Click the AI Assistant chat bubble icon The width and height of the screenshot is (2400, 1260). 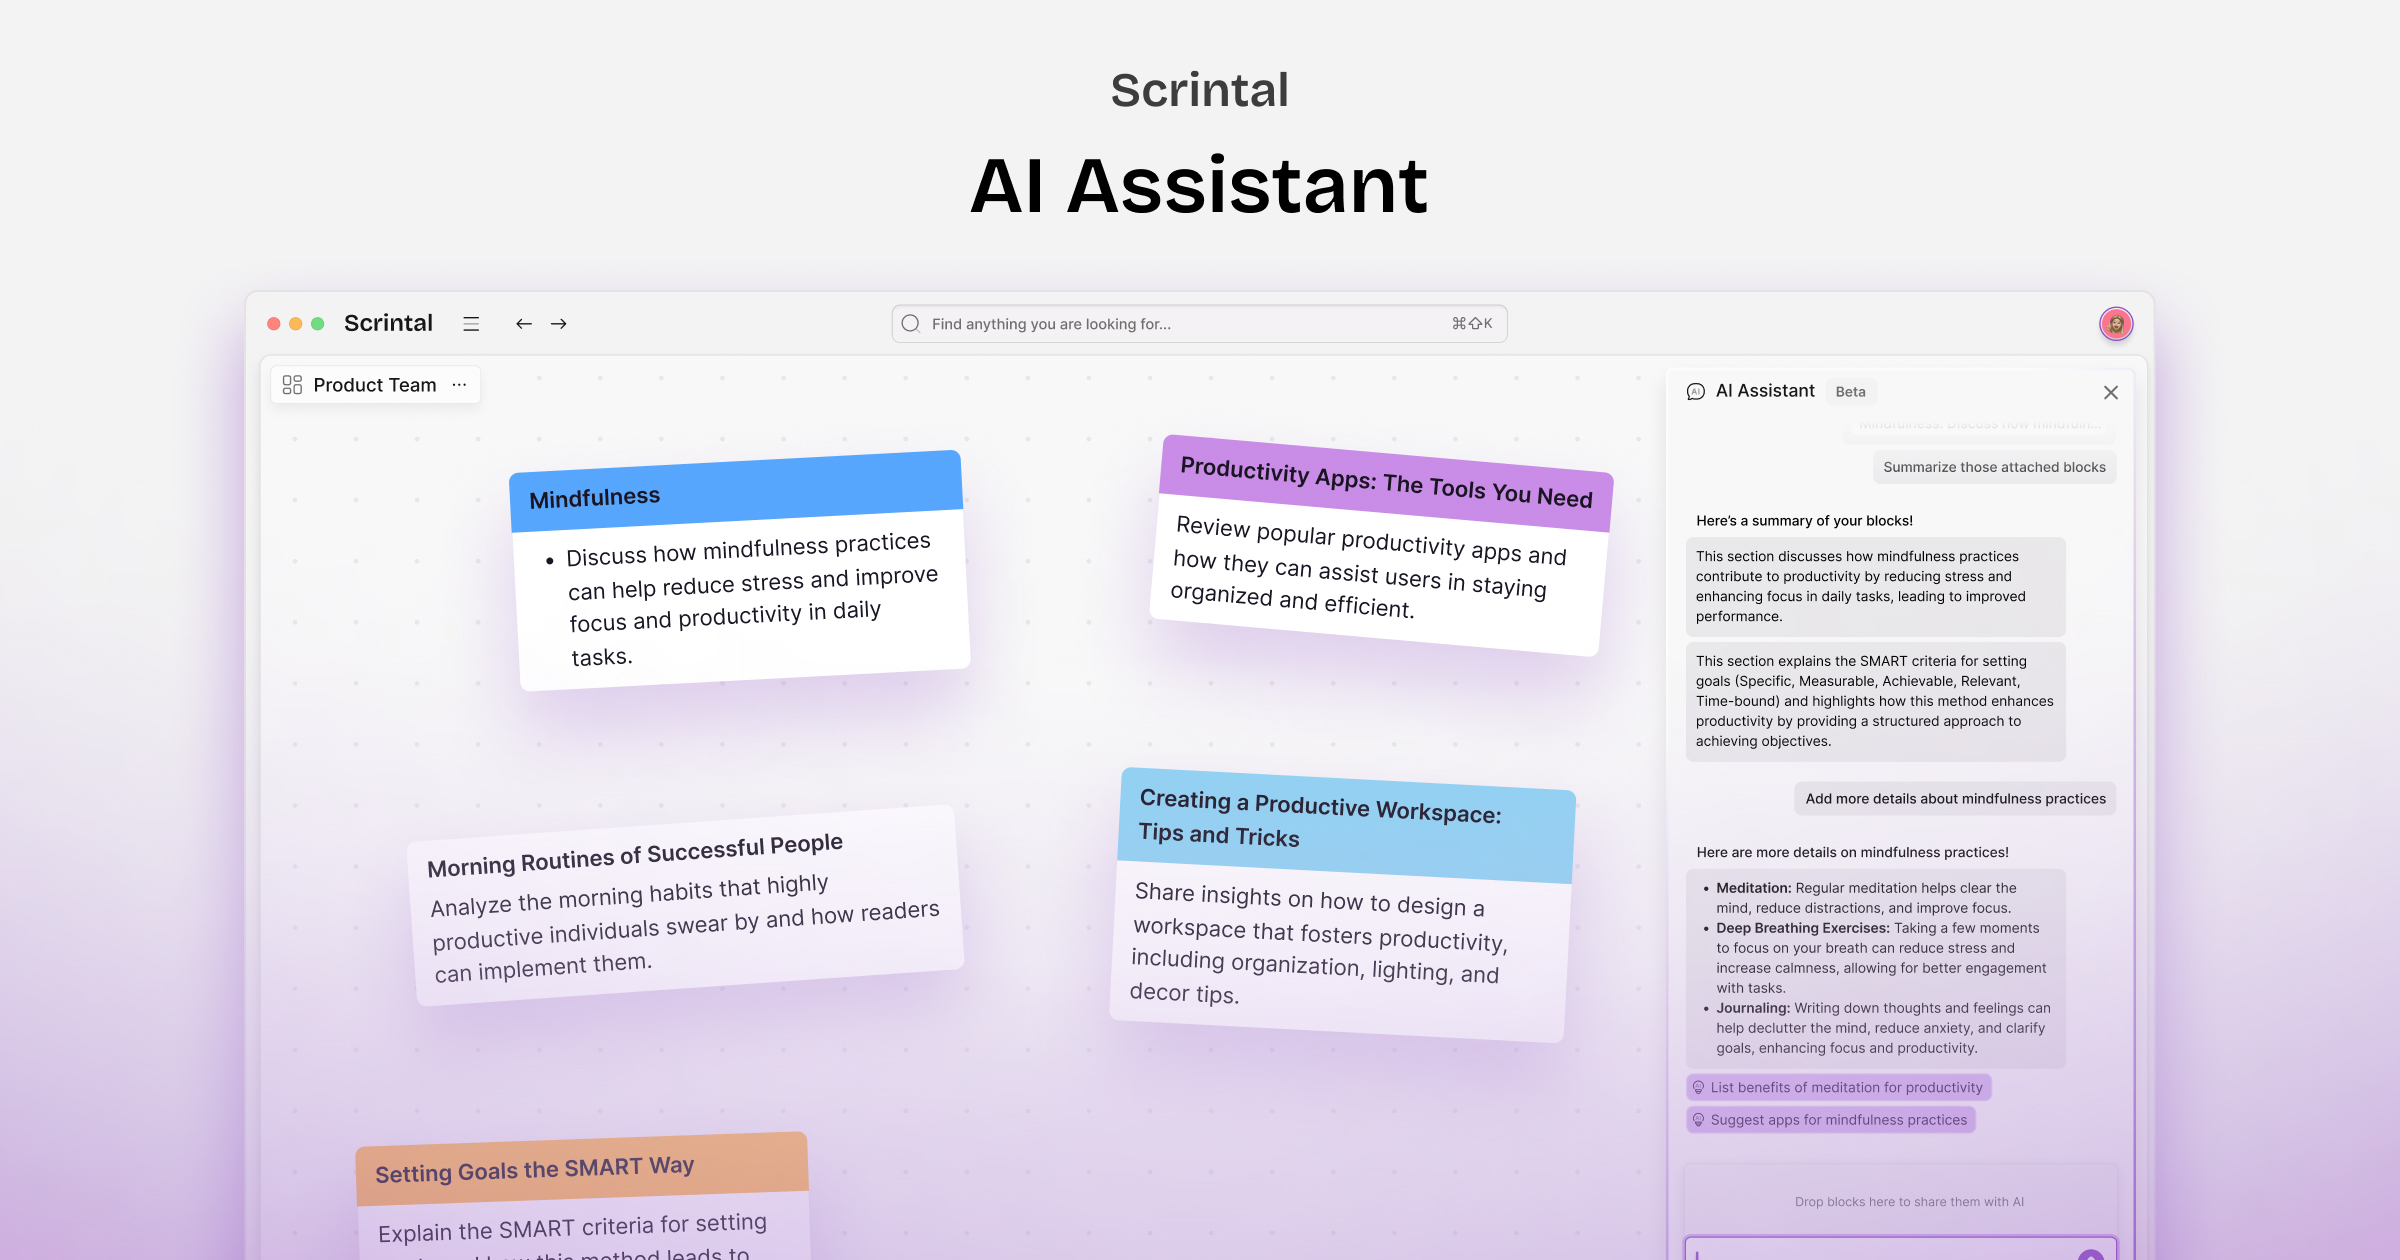(1694, 391)
